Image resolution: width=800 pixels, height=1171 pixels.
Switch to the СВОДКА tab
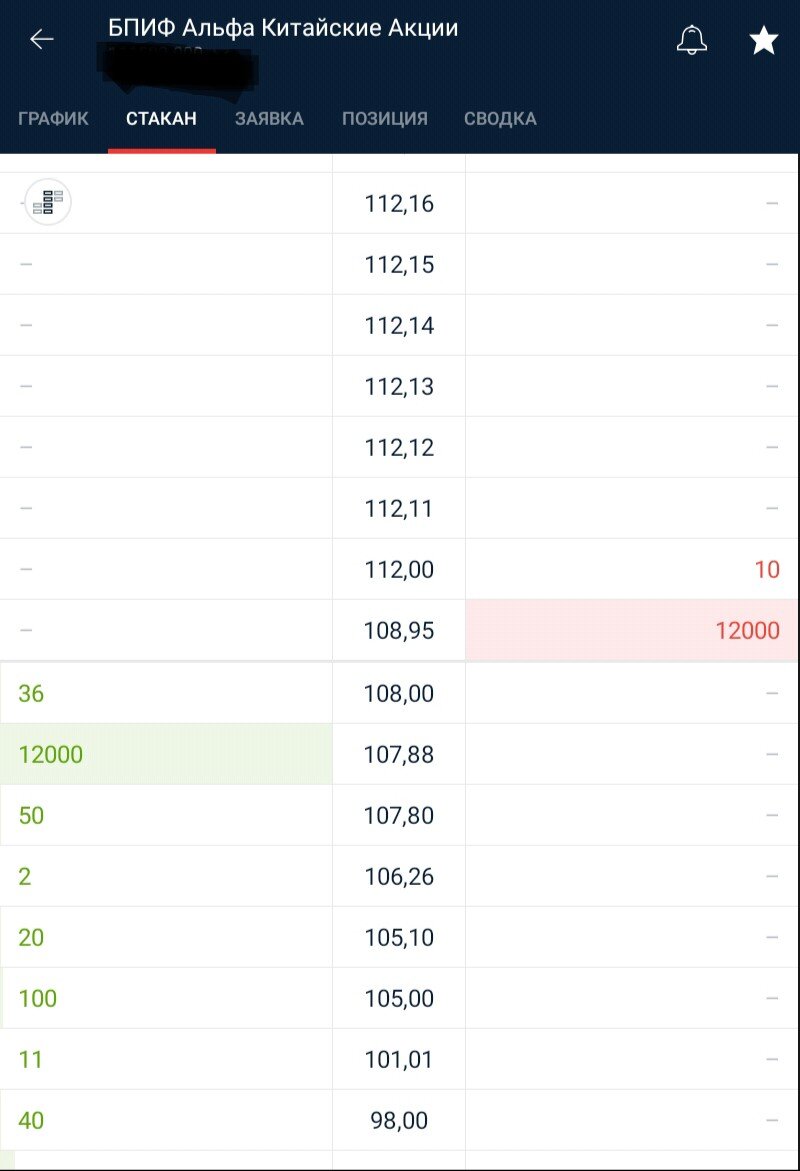click(500, 119)
